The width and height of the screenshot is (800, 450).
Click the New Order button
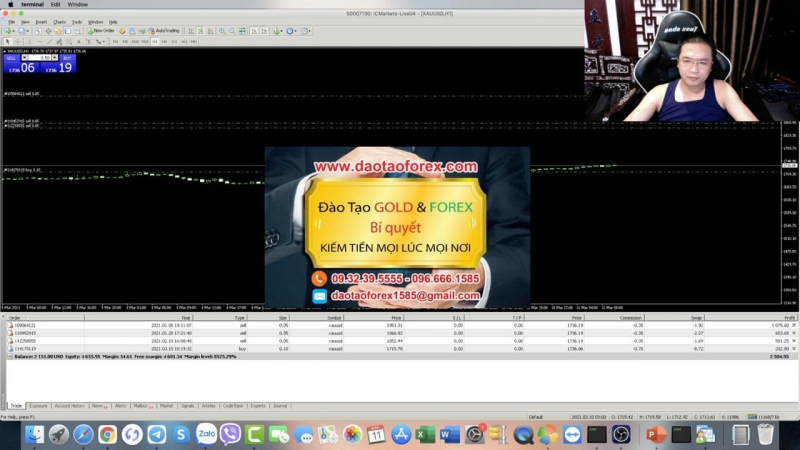pyautogui.click(x=101, y=31)
